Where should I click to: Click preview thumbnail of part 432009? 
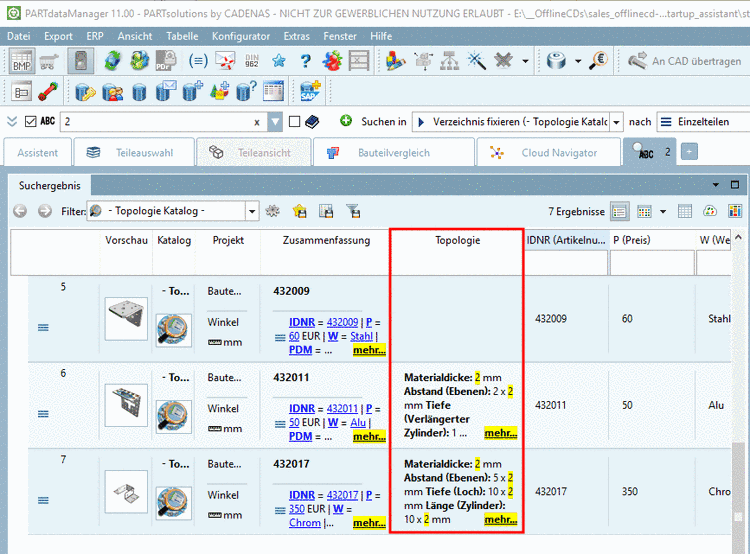tap(126, 318)
